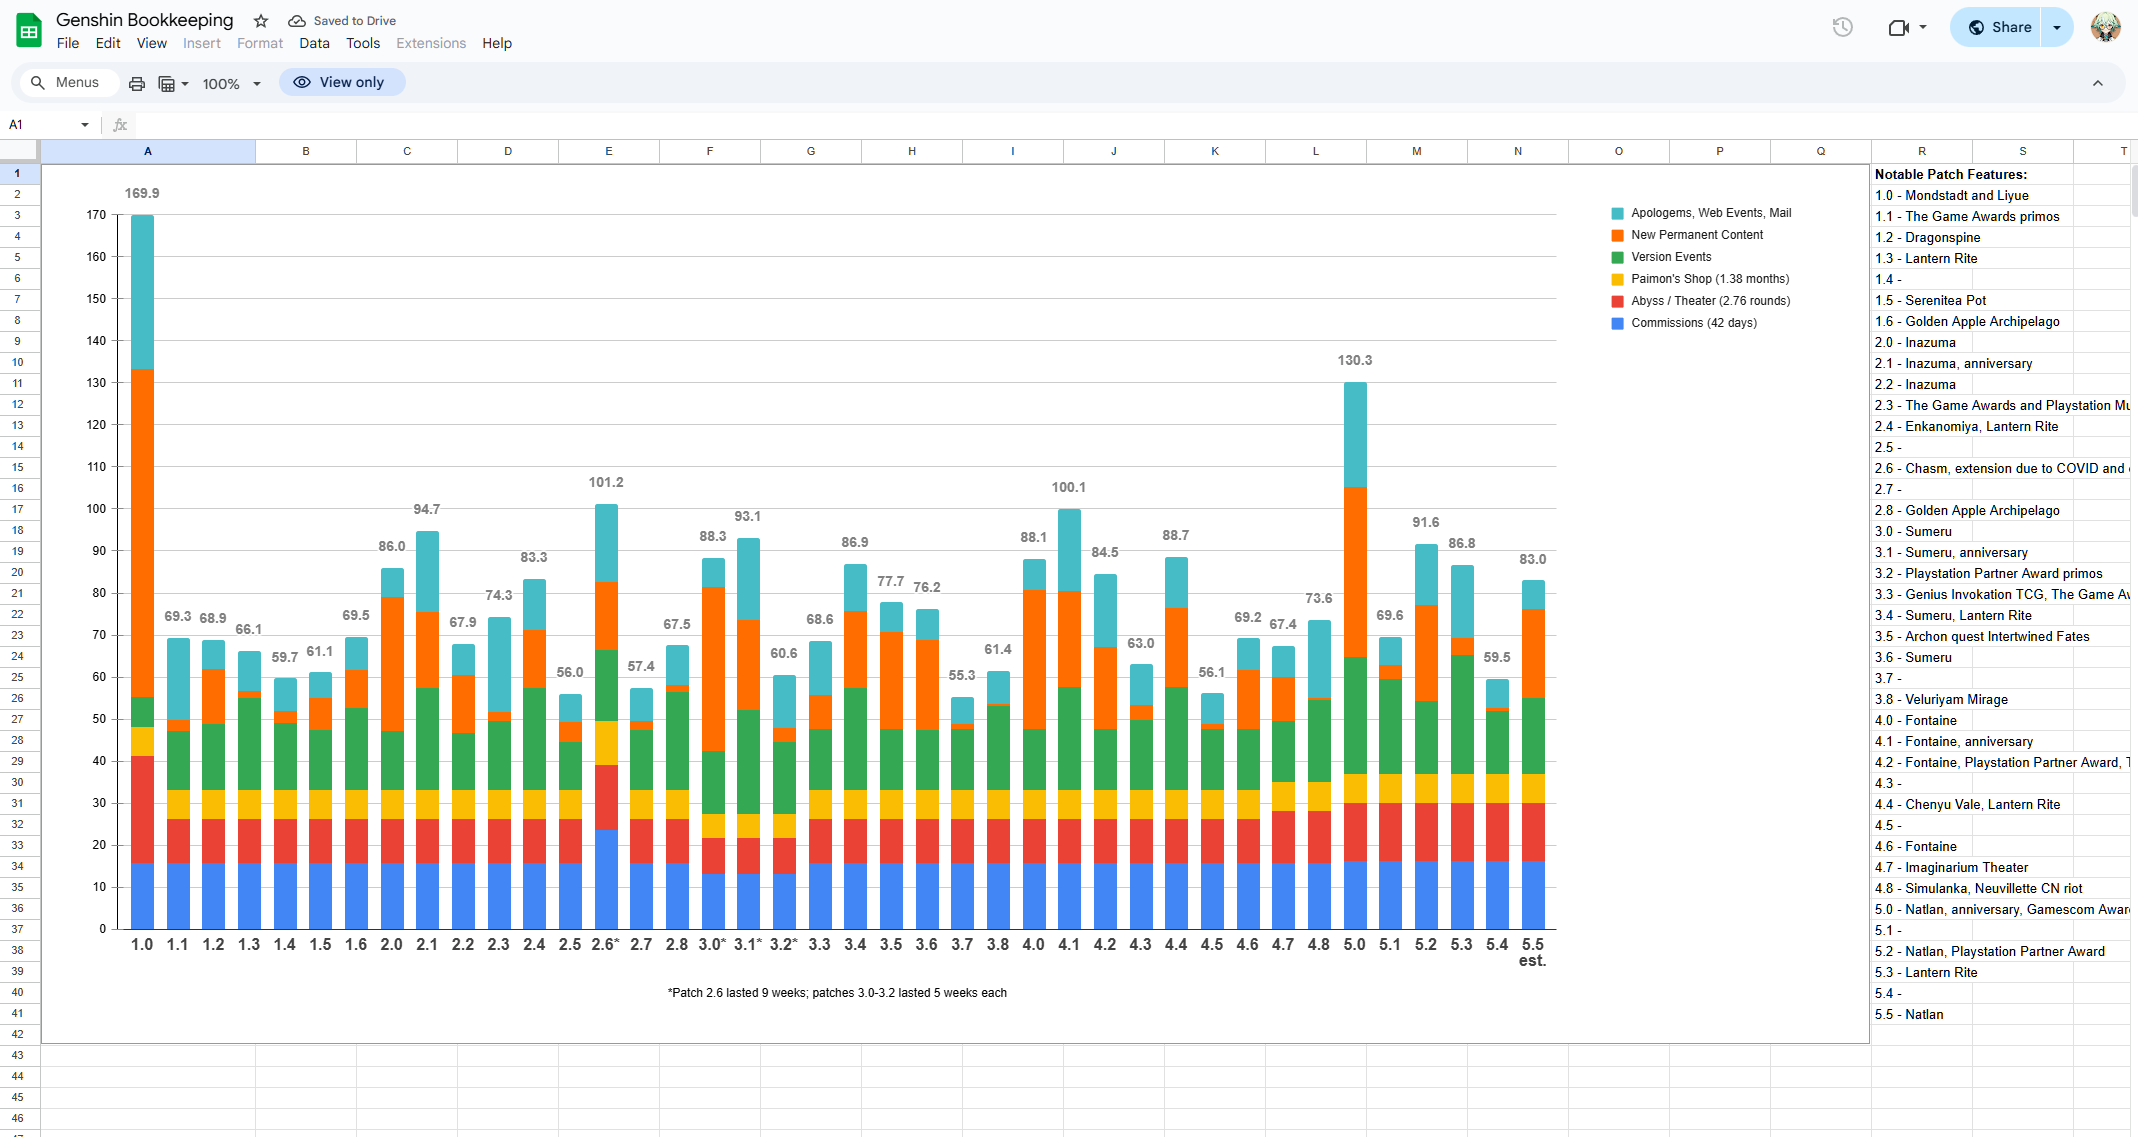This screenshot has width=2138, height=1137.
Task: Click green Version Events legend swatch
Action: pos(1617,258)
